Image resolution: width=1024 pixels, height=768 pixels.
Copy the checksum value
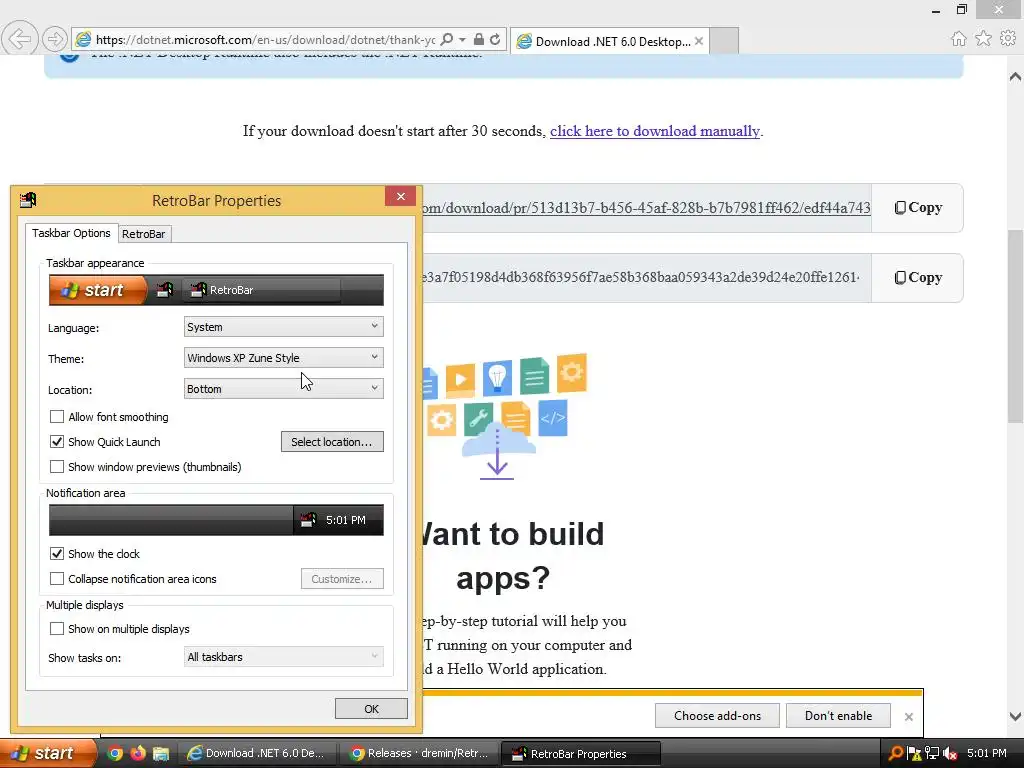pyautogui.click(x=918, y=278)
